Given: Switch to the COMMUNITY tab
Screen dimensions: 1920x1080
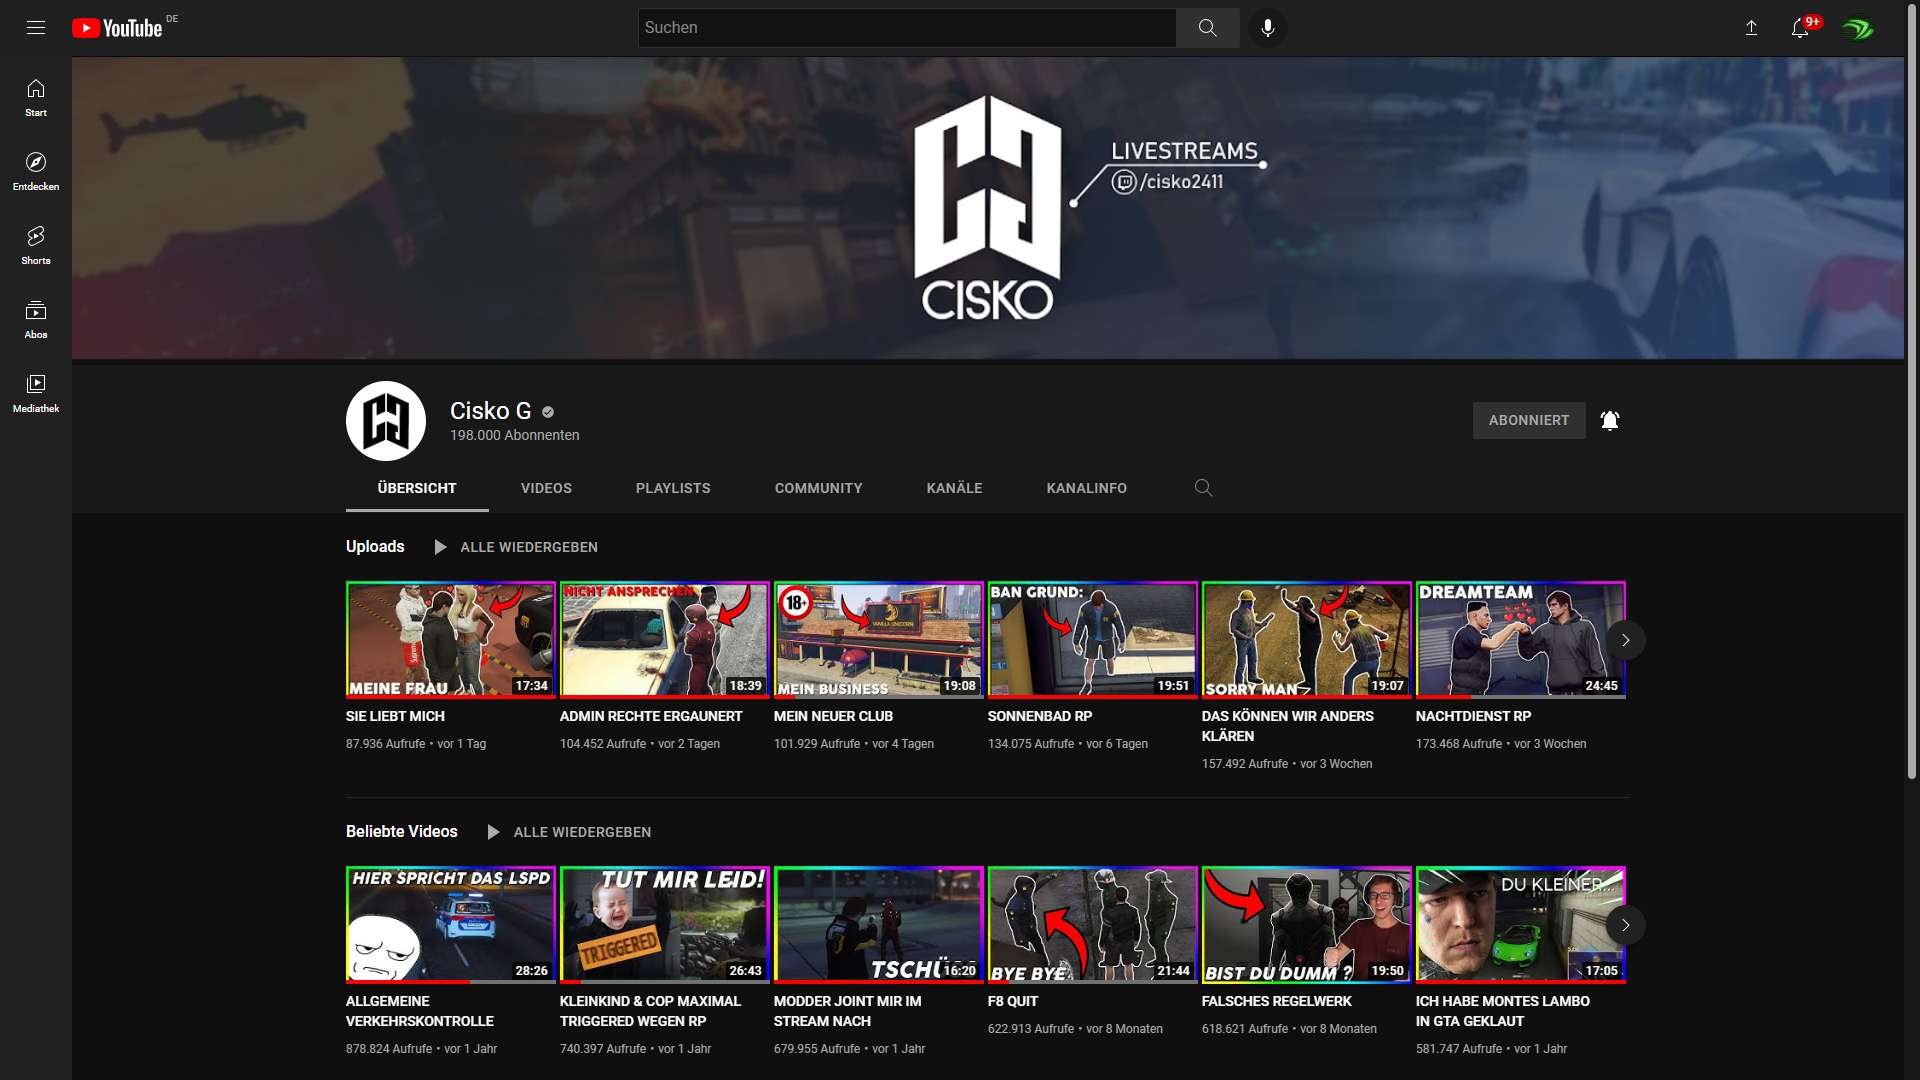Looking at the screenshot, I should pyautogui.click(x=818, y=488).
